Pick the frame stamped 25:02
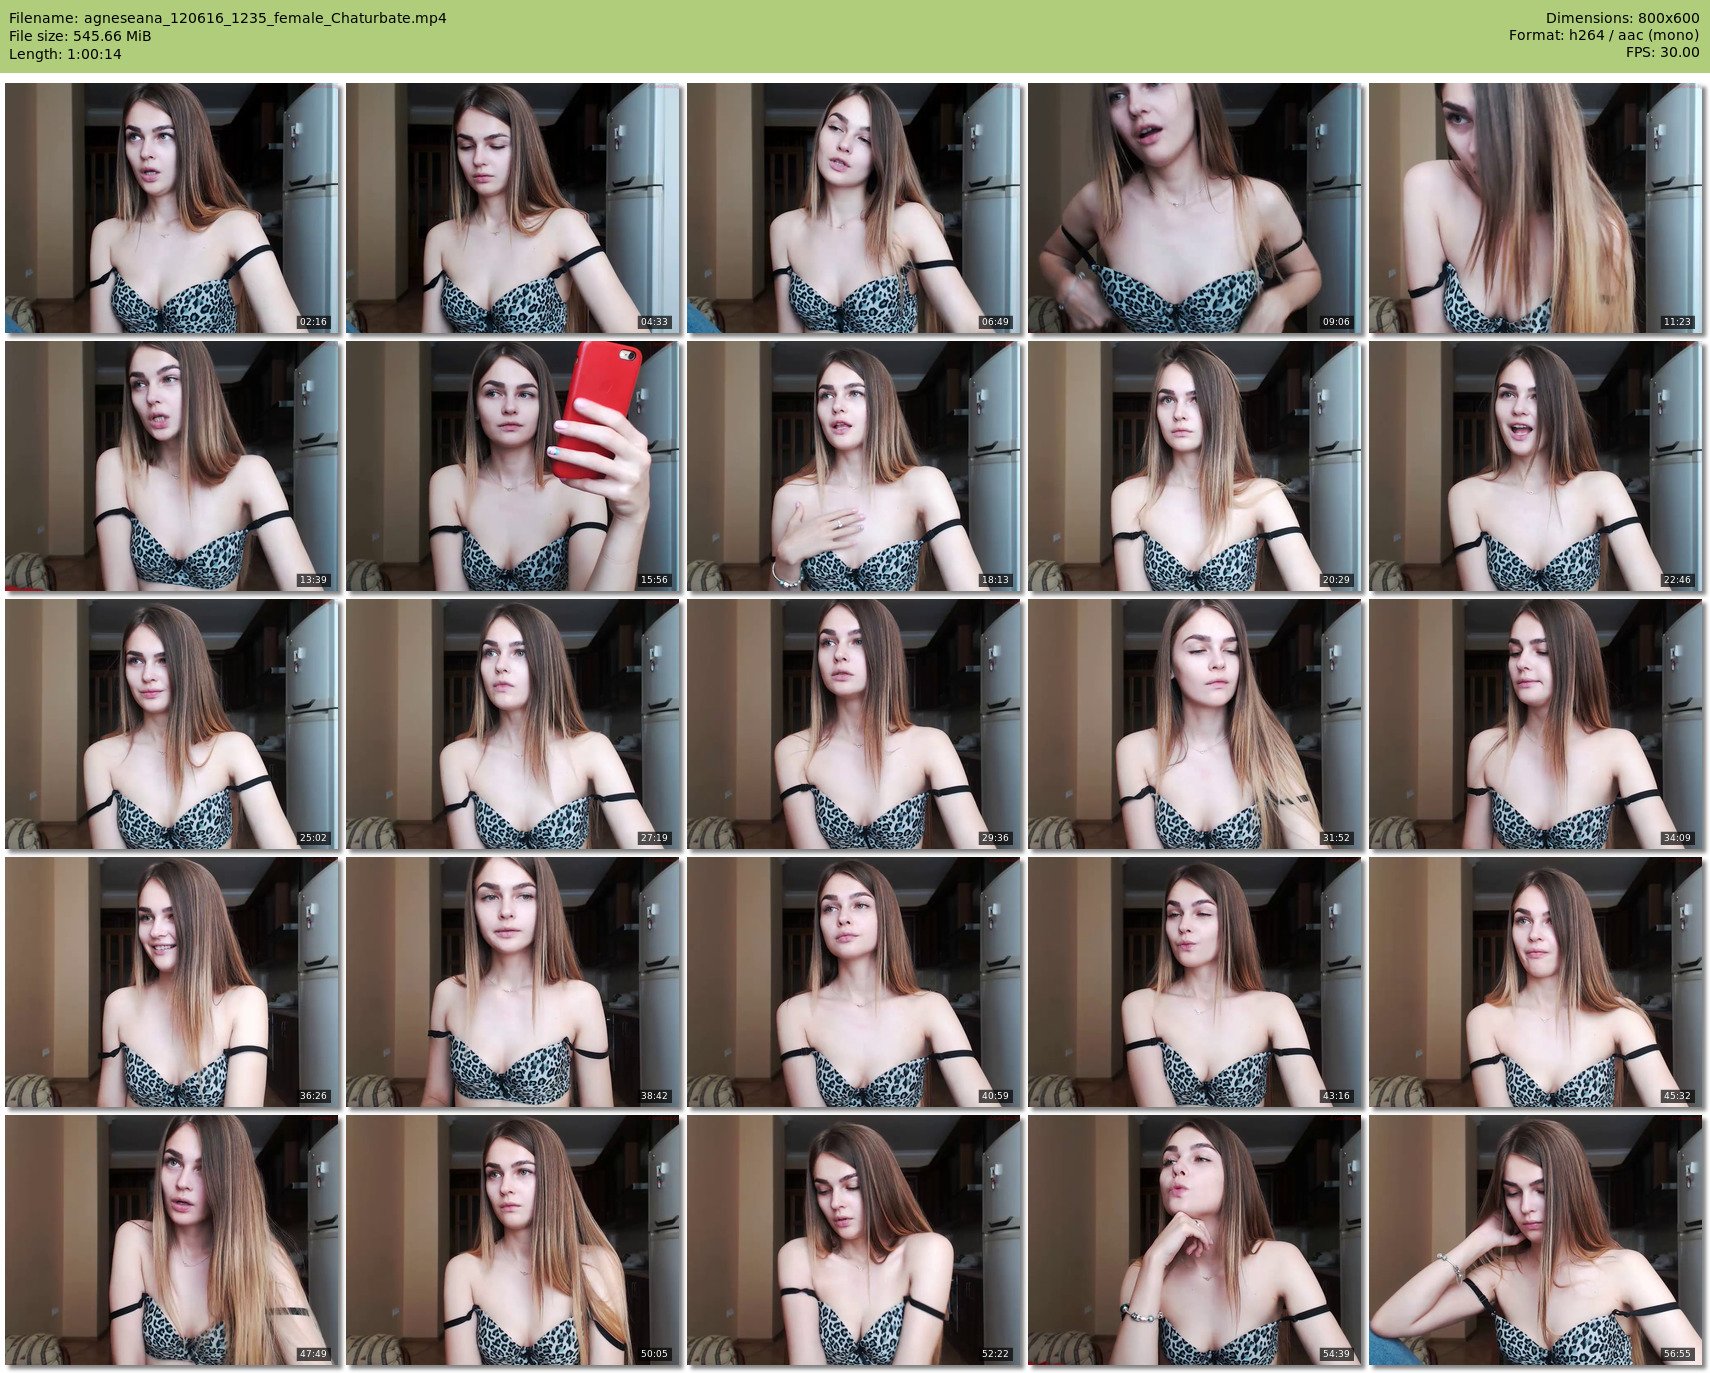Screen dimensions: 1710x1373 [x=172, y=724]
